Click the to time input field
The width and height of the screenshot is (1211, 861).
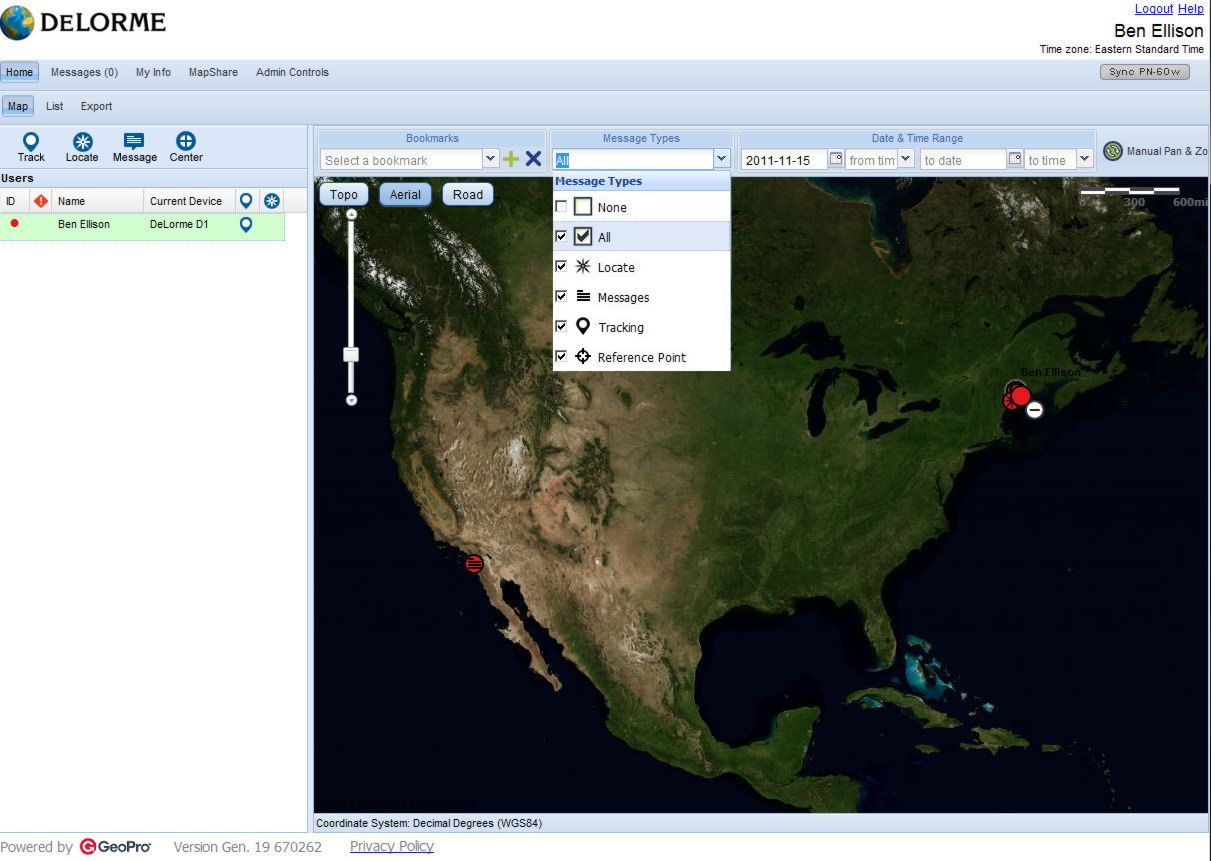click(1051, 160)
